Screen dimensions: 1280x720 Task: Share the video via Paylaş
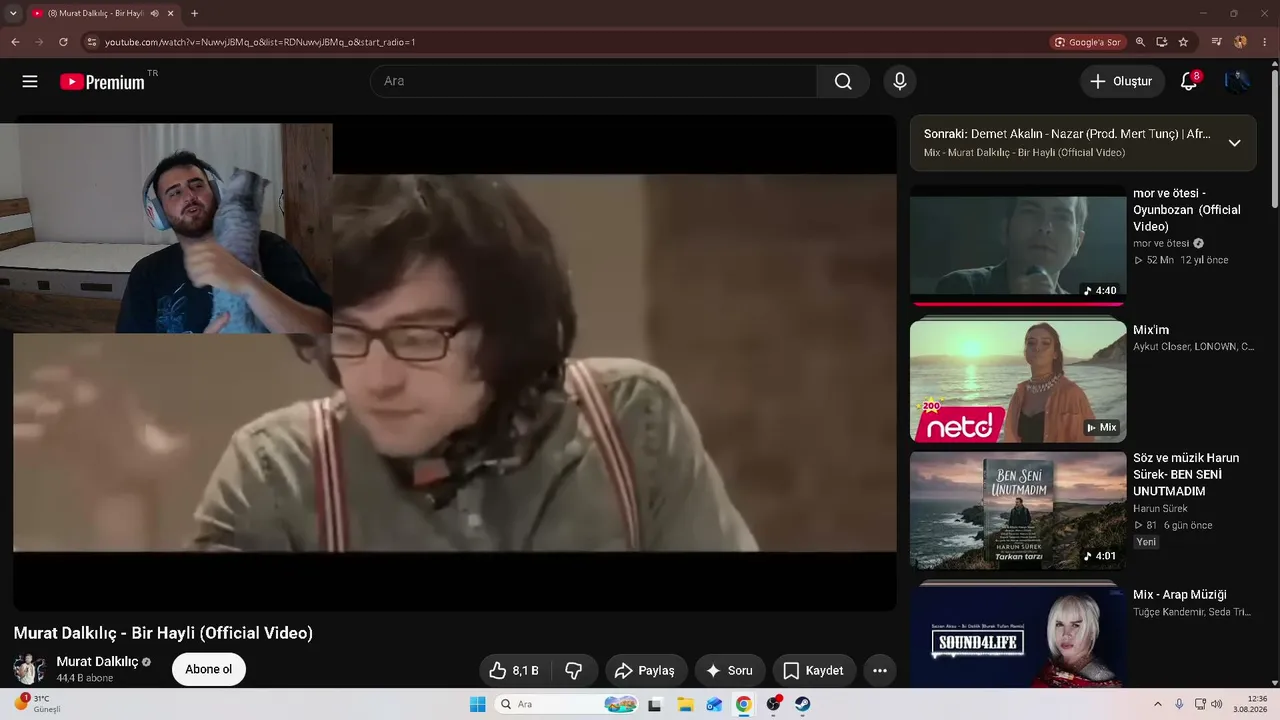pos(645,670)
